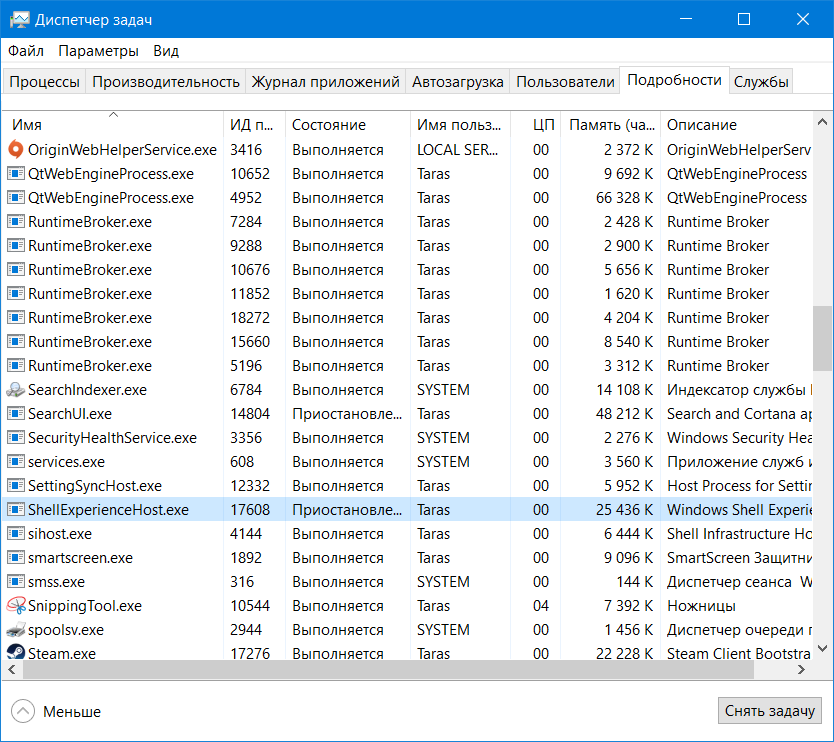Click the vertical scrollbar down arrow

[x=822, y=648]
